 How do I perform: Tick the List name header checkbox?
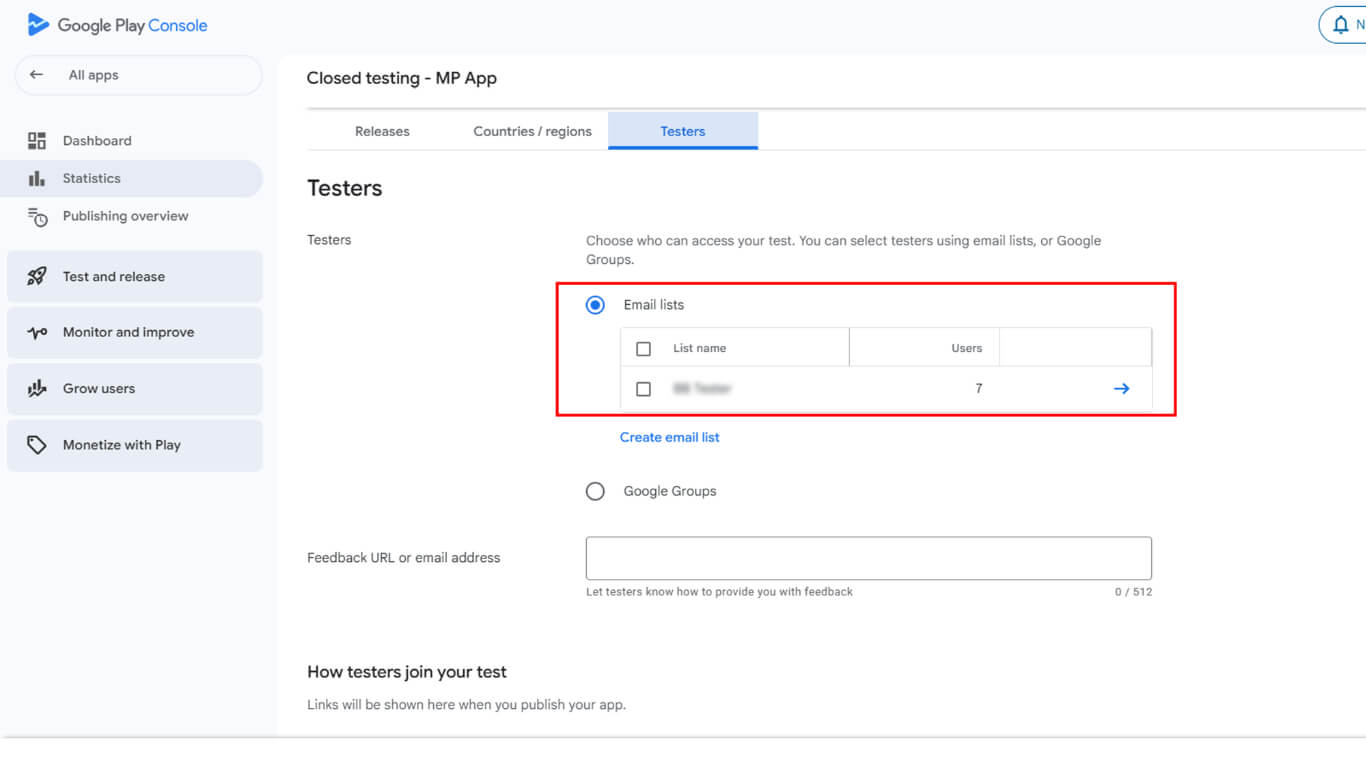pos(644,349)
